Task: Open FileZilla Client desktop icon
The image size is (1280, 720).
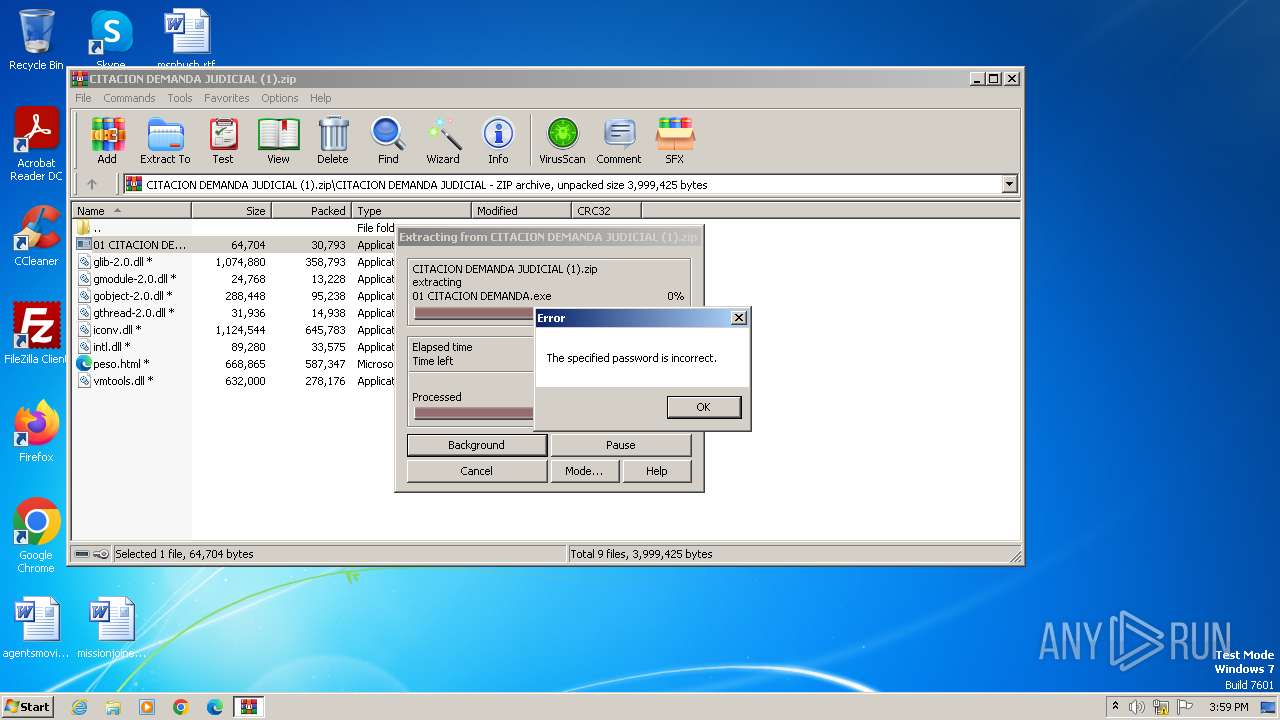Action: 36,334
